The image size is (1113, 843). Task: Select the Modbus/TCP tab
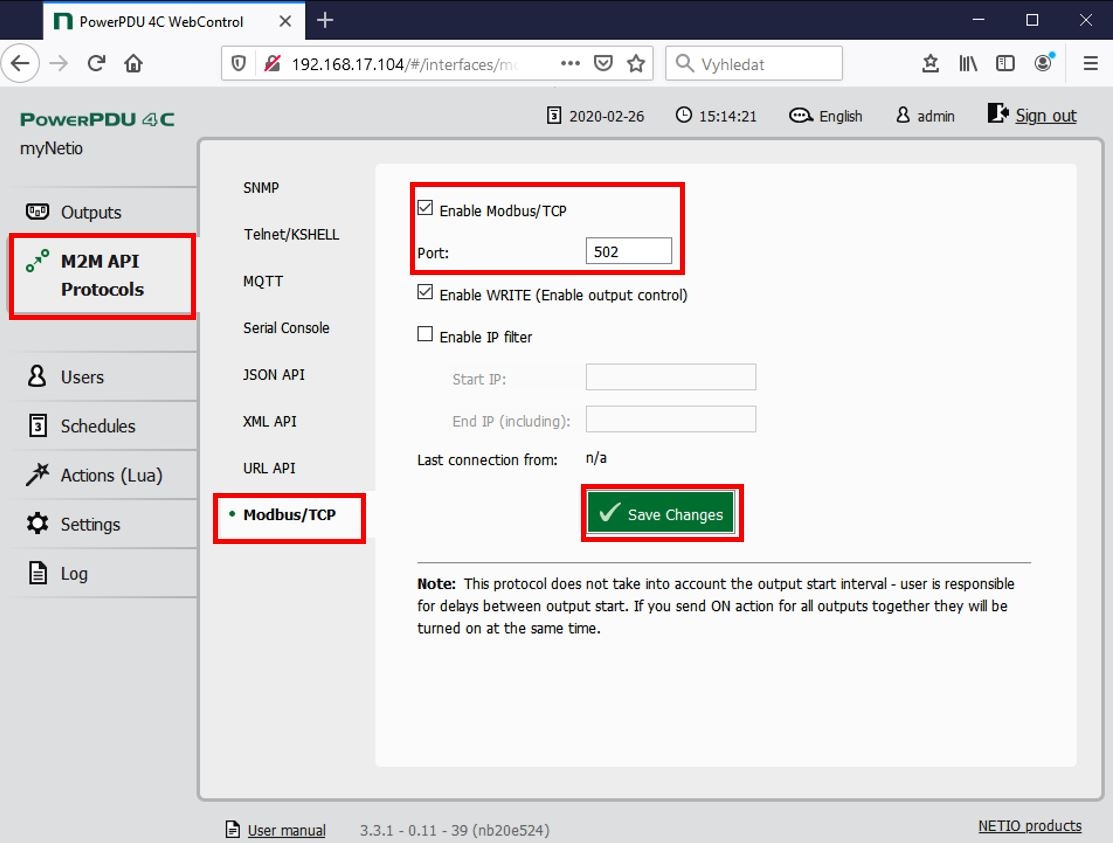(x=290, y=515)
